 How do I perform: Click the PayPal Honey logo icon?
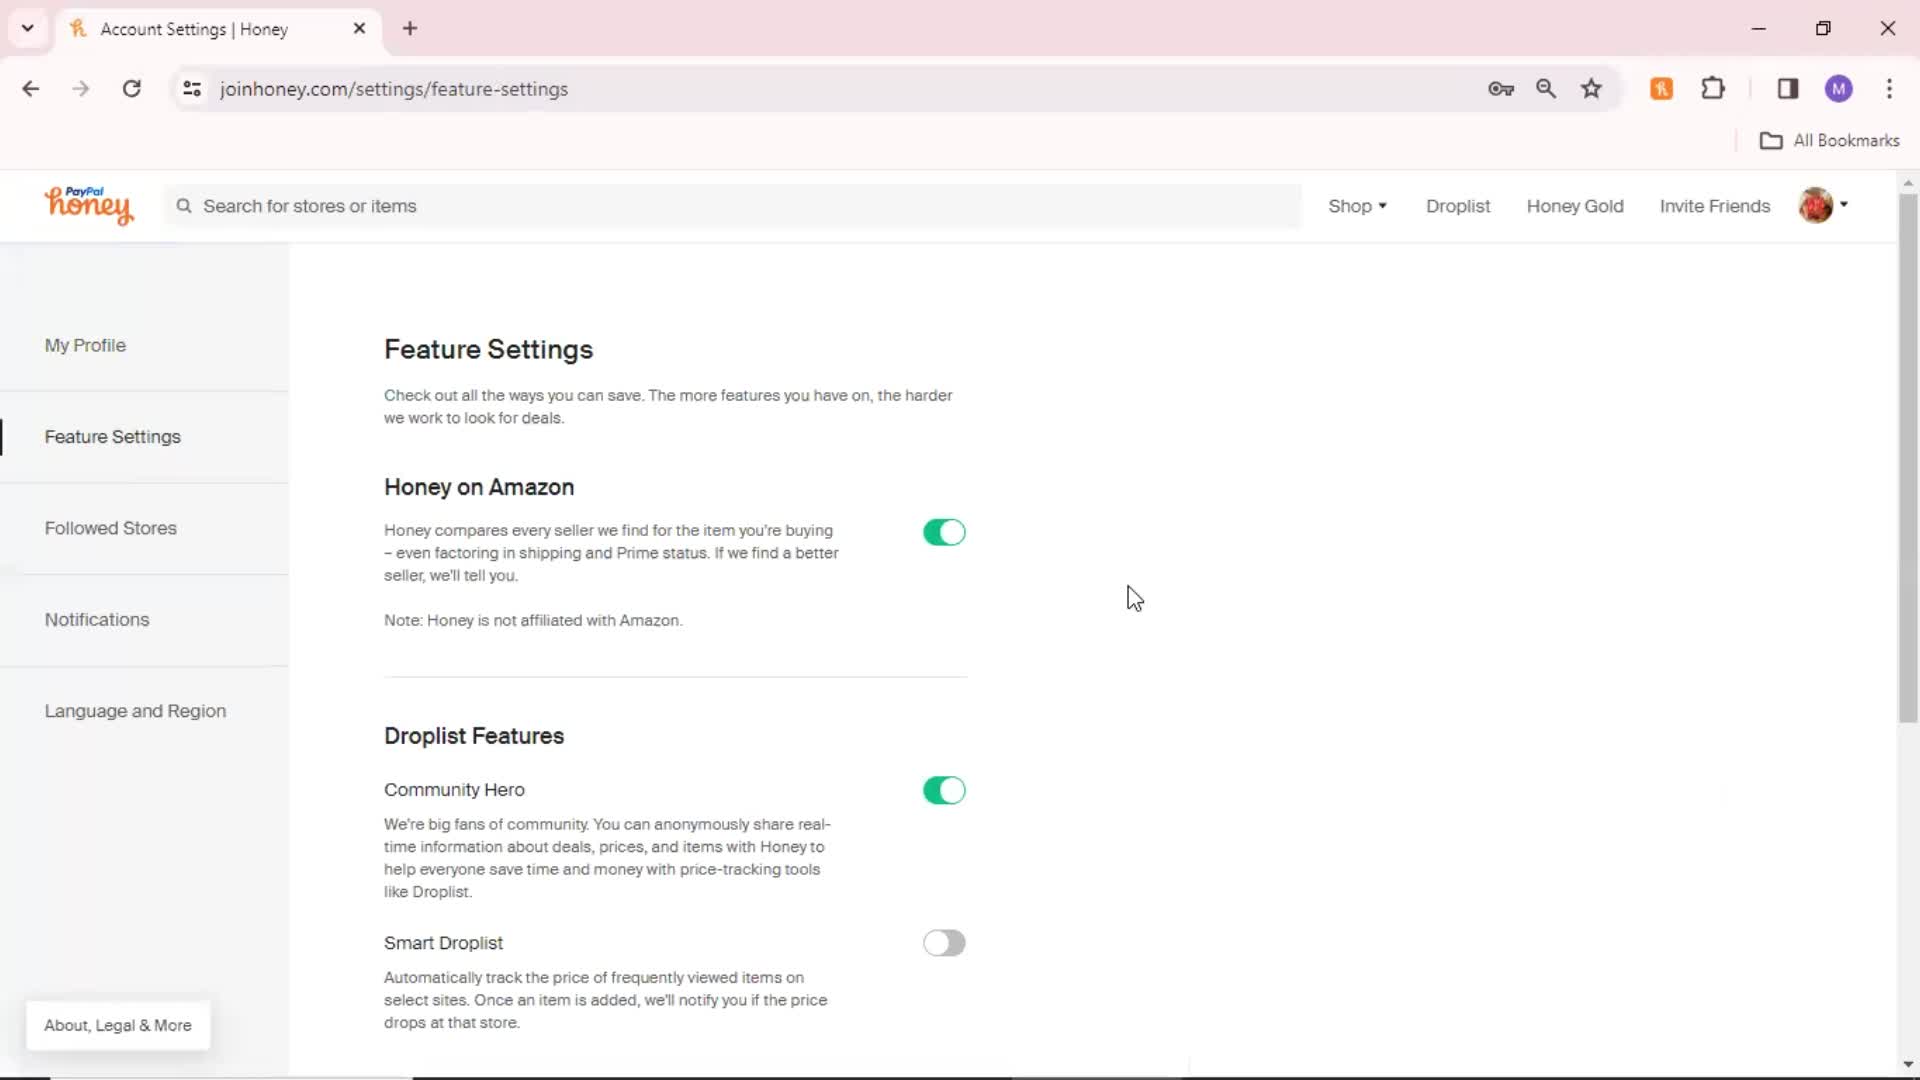(x=86, y=206)
